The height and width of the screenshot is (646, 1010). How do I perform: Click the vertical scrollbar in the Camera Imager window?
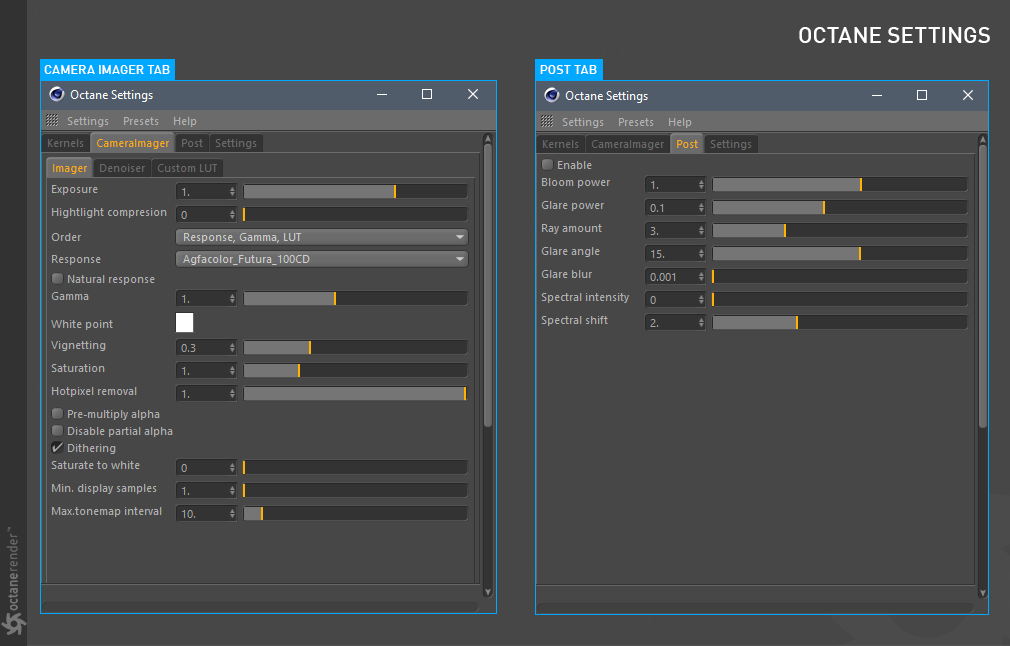[x=488, y=285]
